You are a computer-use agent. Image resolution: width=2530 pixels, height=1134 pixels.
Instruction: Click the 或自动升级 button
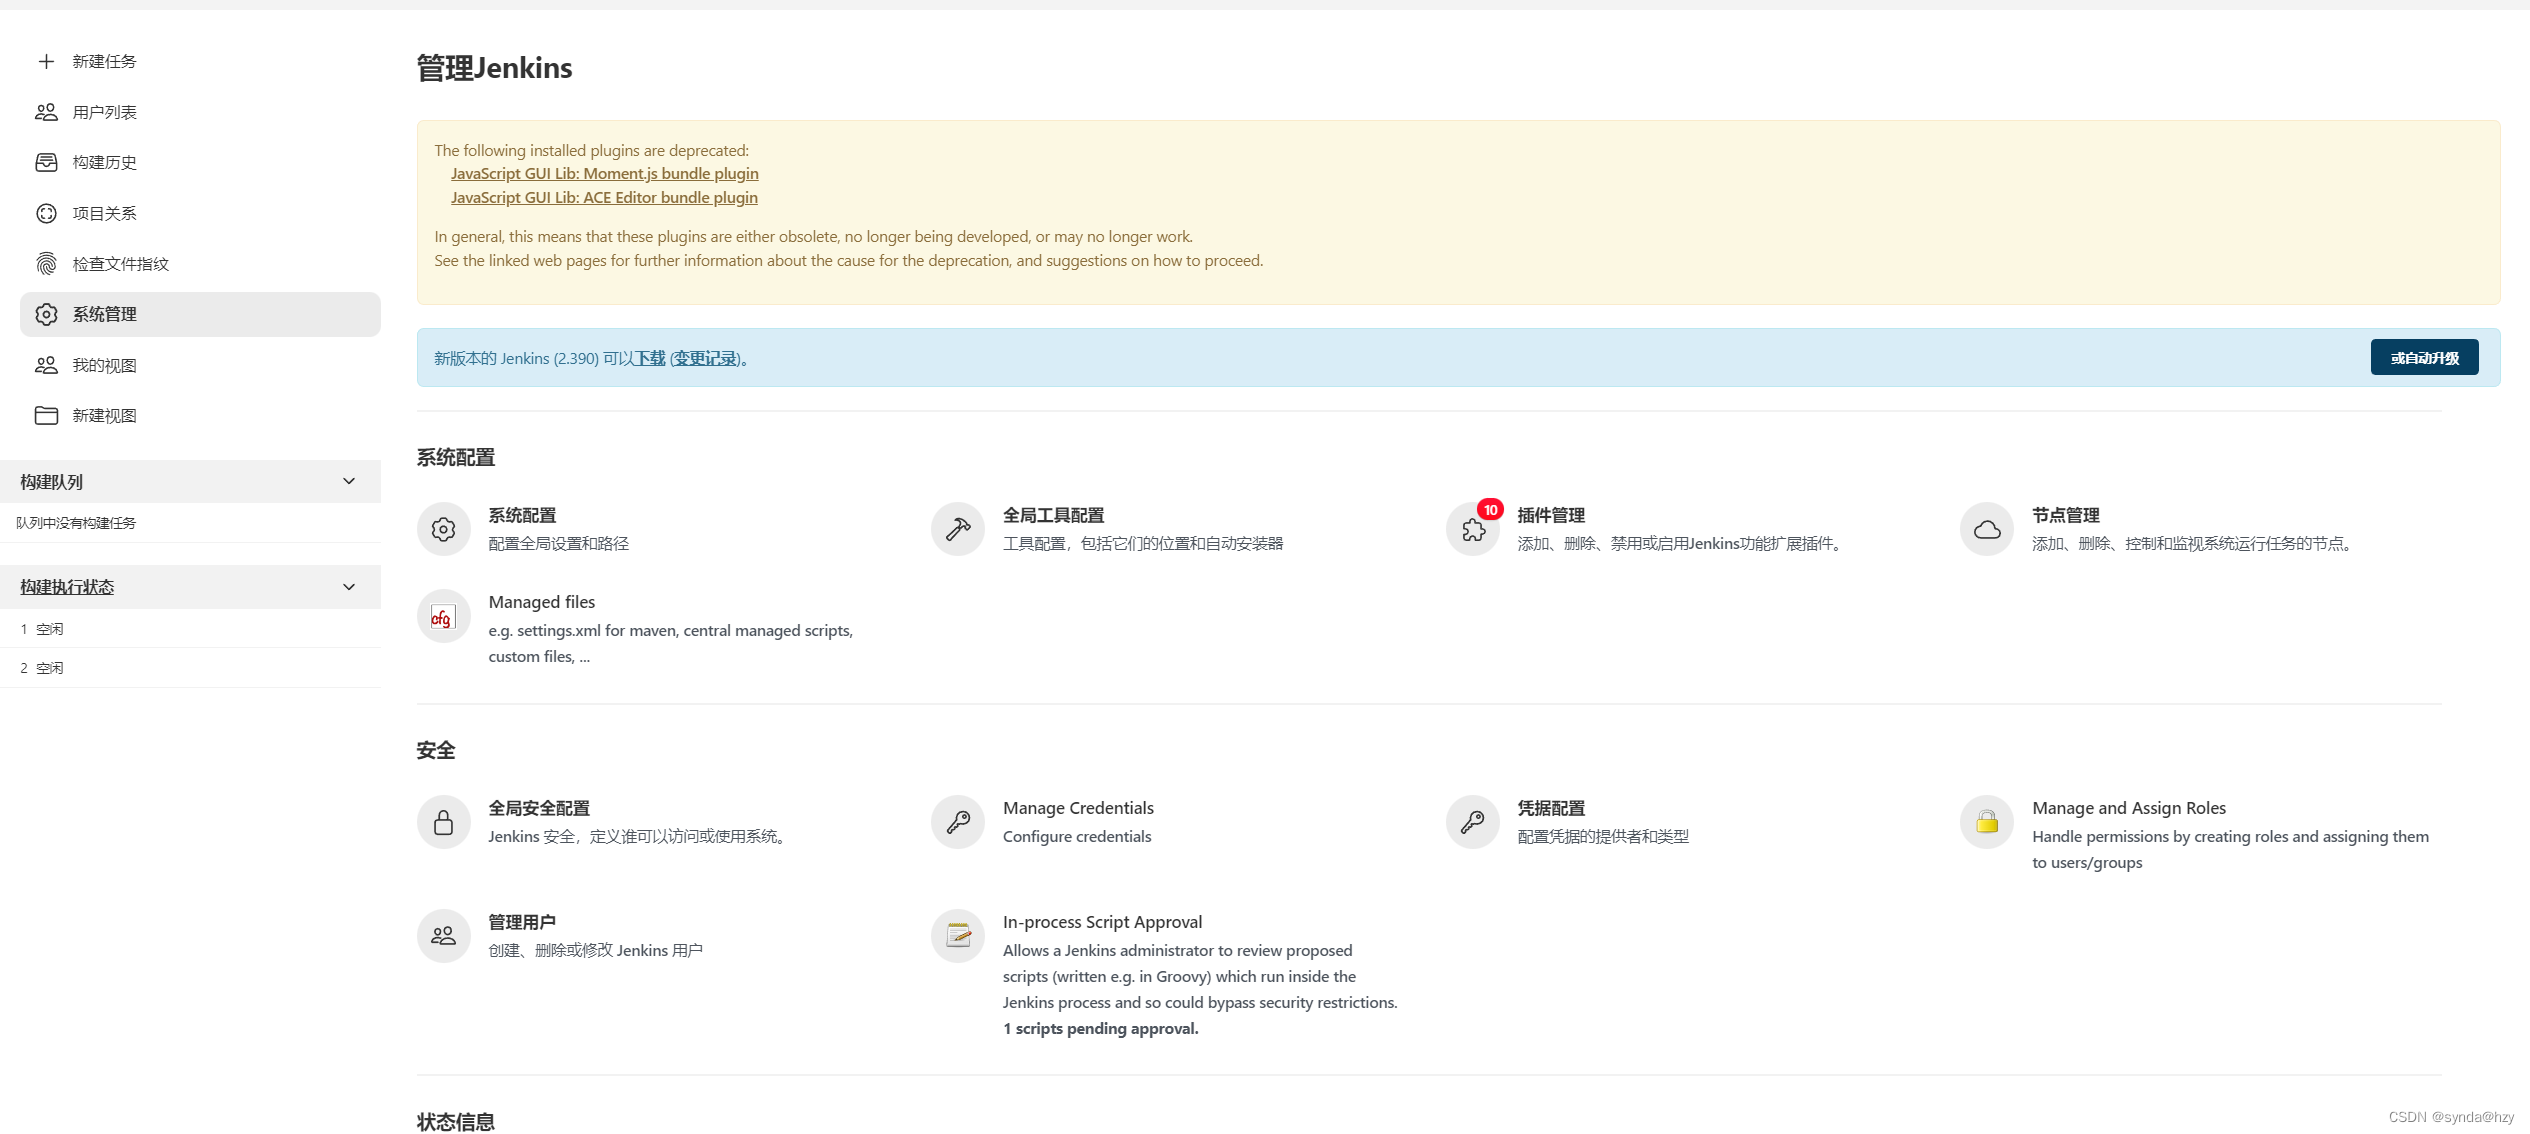[2424, 358]
